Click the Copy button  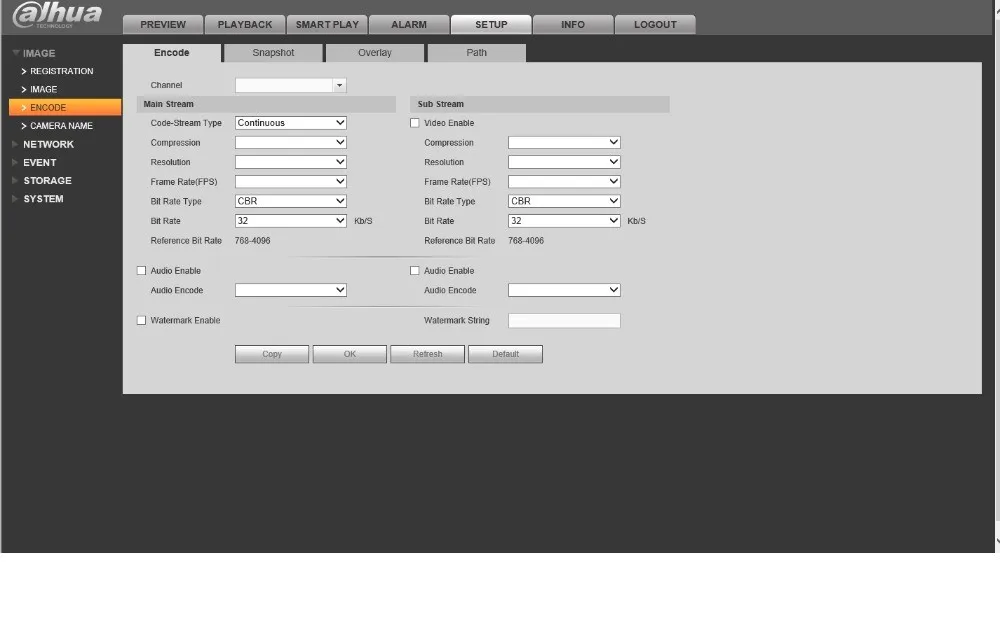pos(272,354)
